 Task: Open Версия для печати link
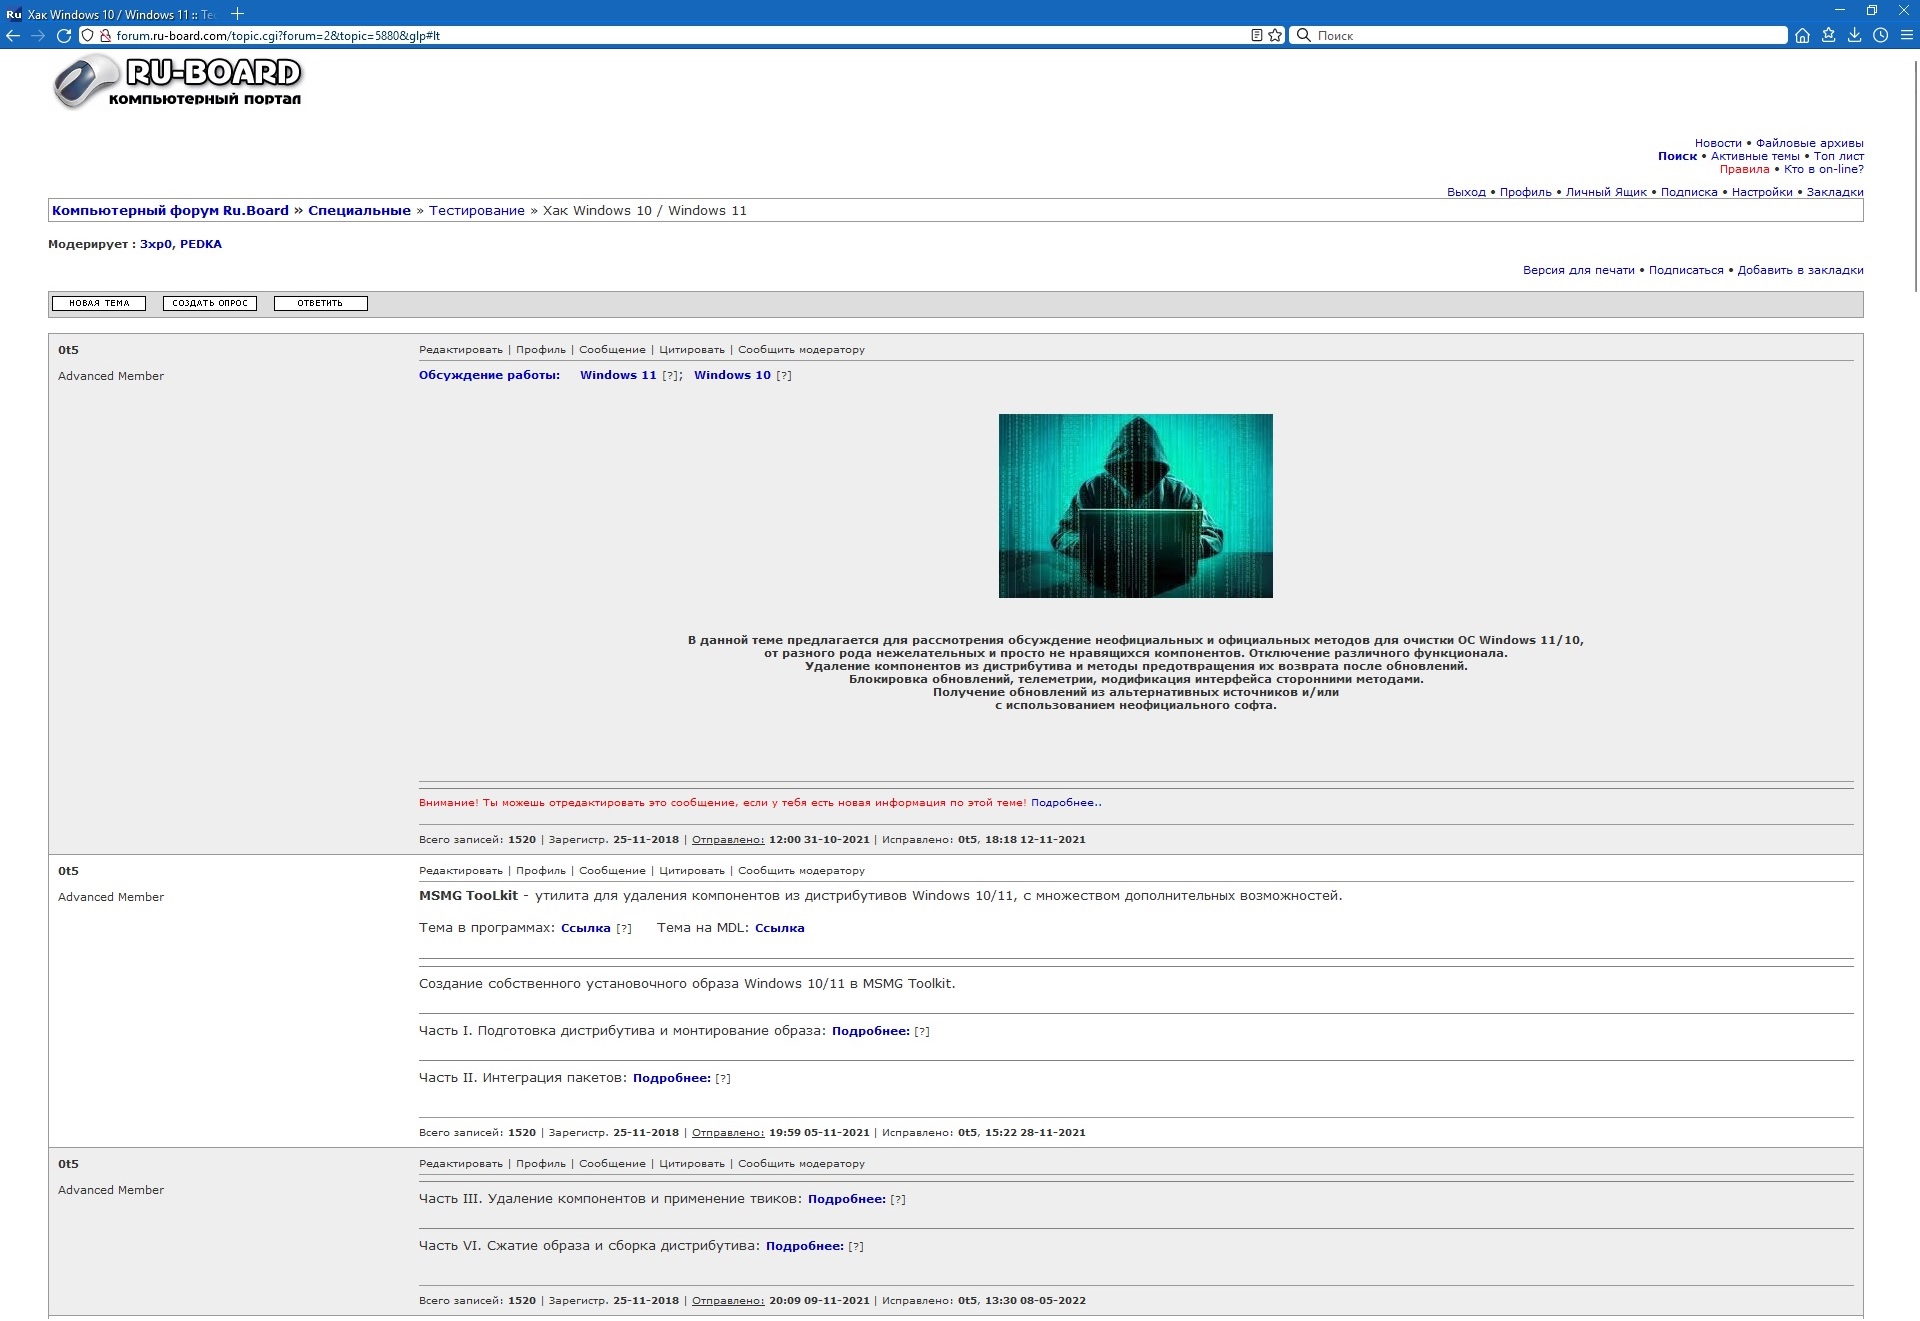click(1578, 270)
